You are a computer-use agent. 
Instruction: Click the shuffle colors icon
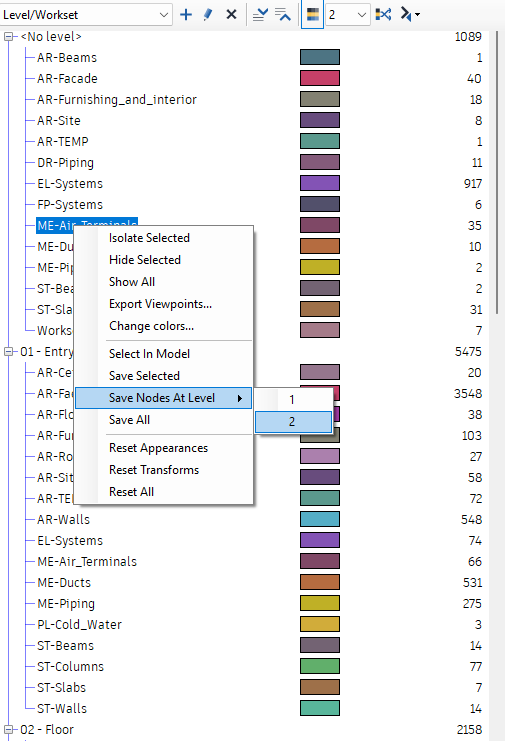click(383, 15)
